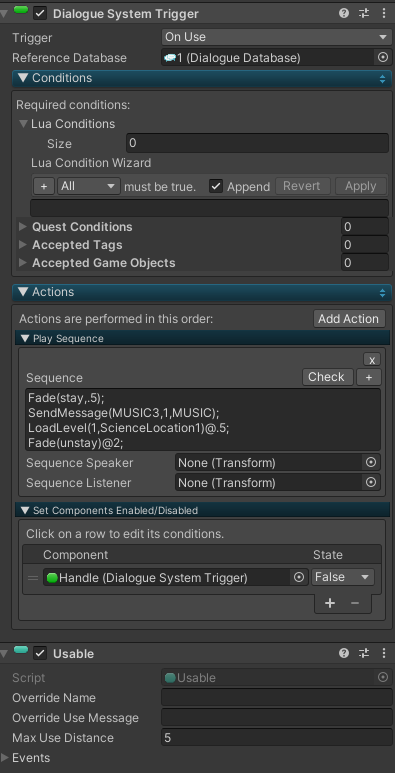Open sequence command menu via plus button
Image resolution: width=395 pixels, height=773 pixels.
tap(369, 377)
